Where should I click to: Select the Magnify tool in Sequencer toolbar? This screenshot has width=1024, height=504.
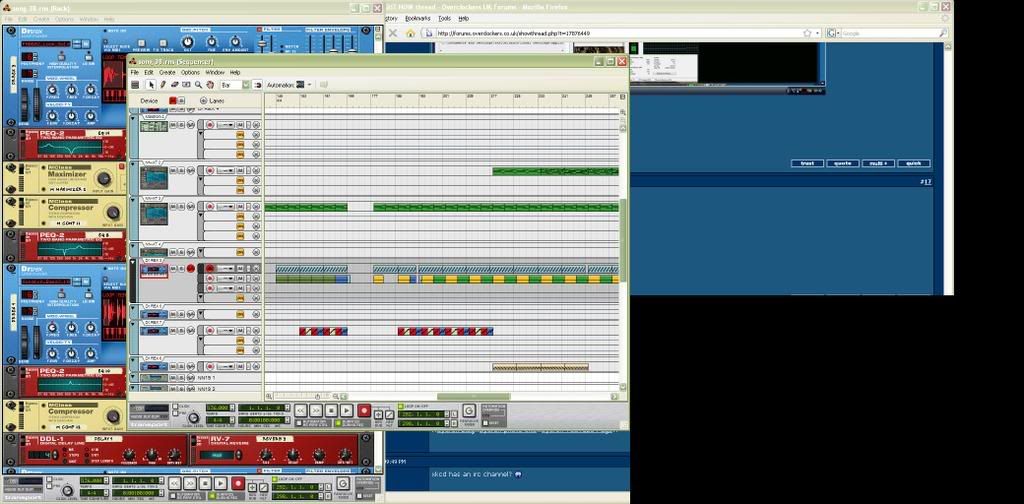(x=198, y=85)
